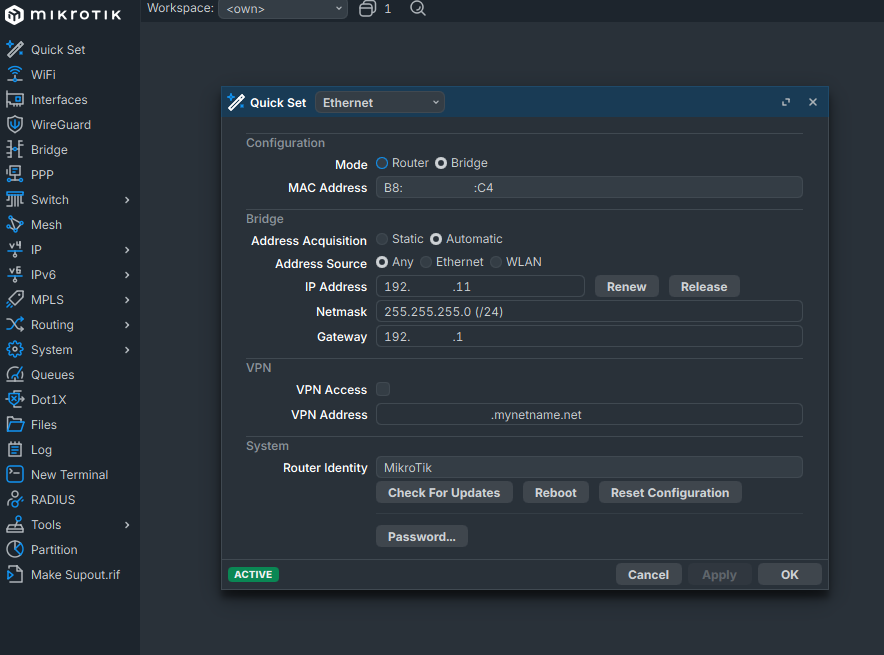Open the Mesh sidebar icon

click(x=15, y=224)
